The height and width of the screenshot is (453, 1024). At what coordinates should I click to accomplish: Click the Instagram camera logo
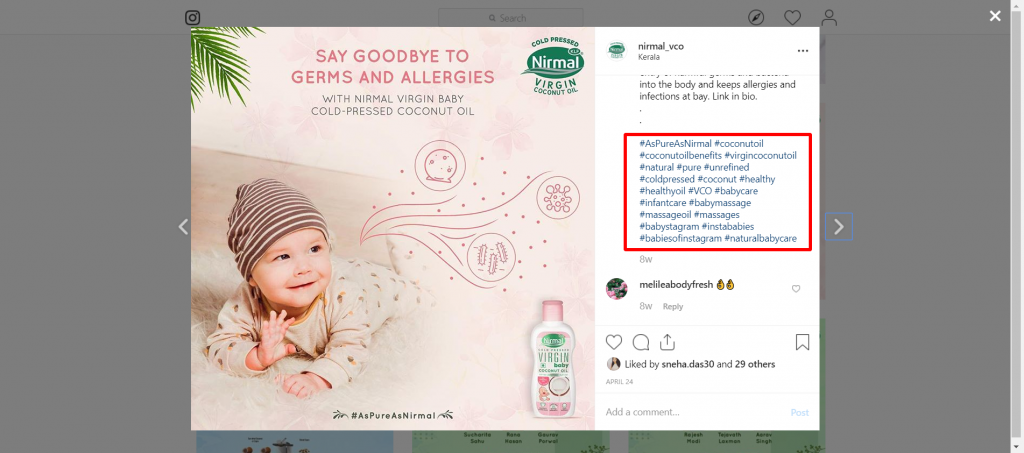pyautogui.click(x=192, y=18)
